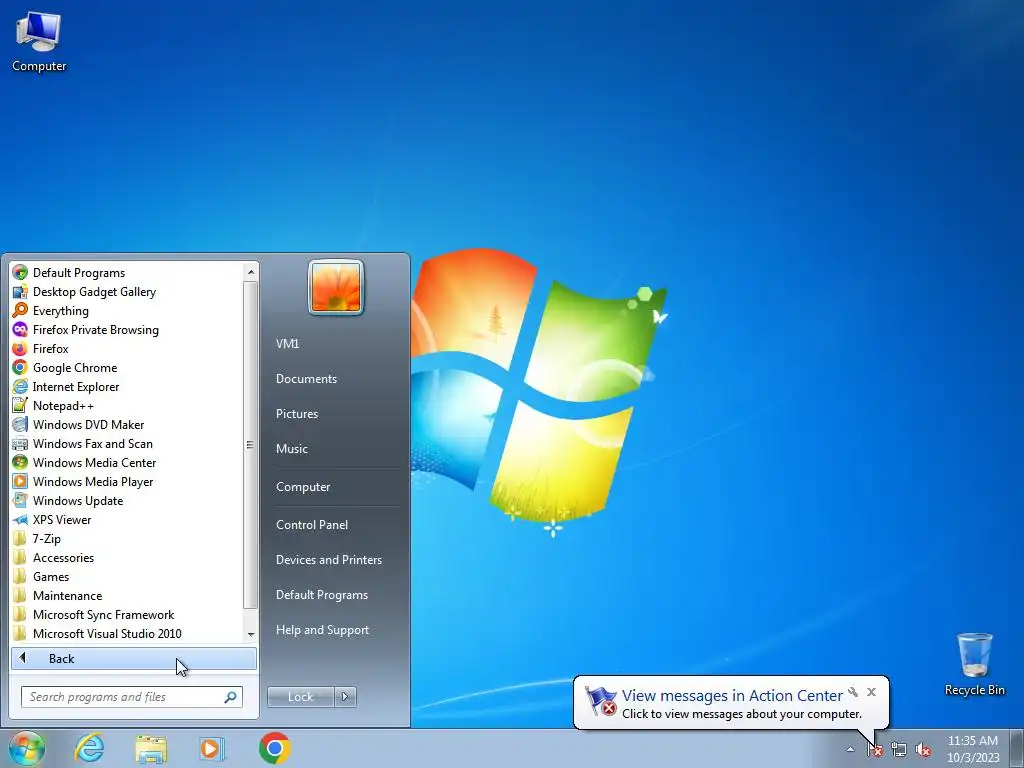Open Internet Explorer from taskbar

click(x=89, y=748)
